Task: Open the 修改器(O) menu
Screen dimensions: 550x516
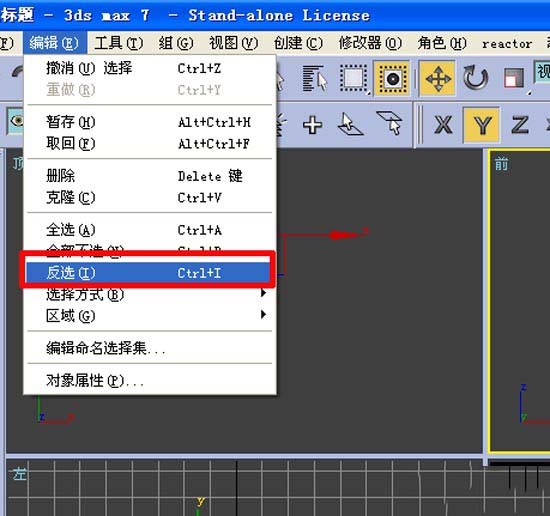Action: (x=370, y=43)
